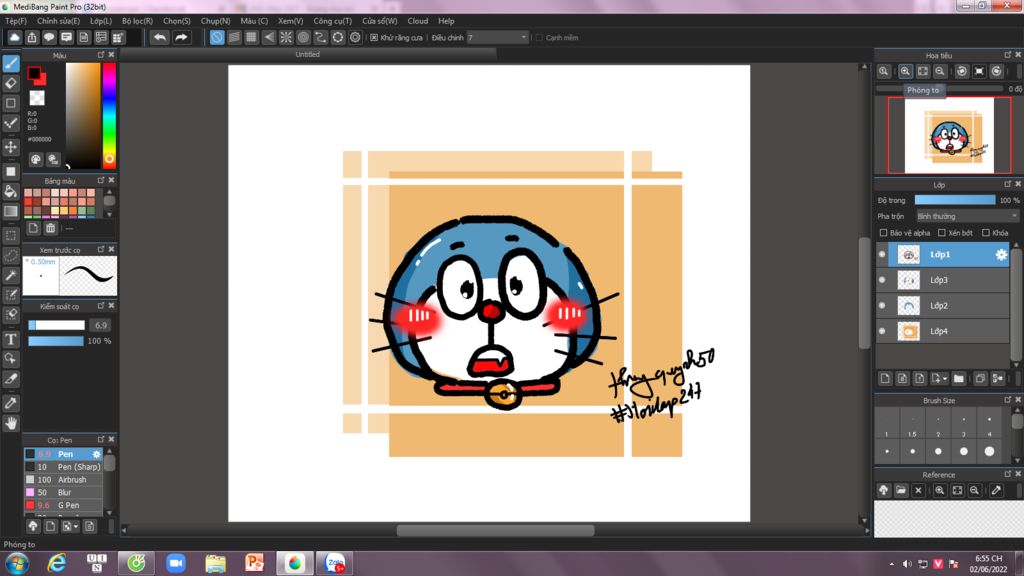Screen dimensions: 1024x576
Task: Click the Độ trong opacity slider
Action: (955, 200)
